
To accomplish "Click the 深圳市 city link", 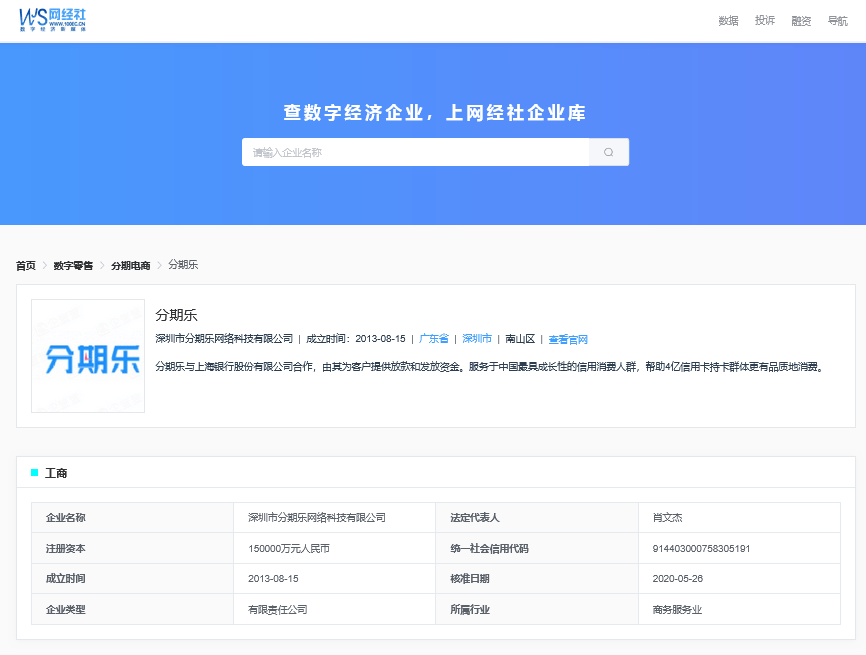I will [x=477, y=339].
